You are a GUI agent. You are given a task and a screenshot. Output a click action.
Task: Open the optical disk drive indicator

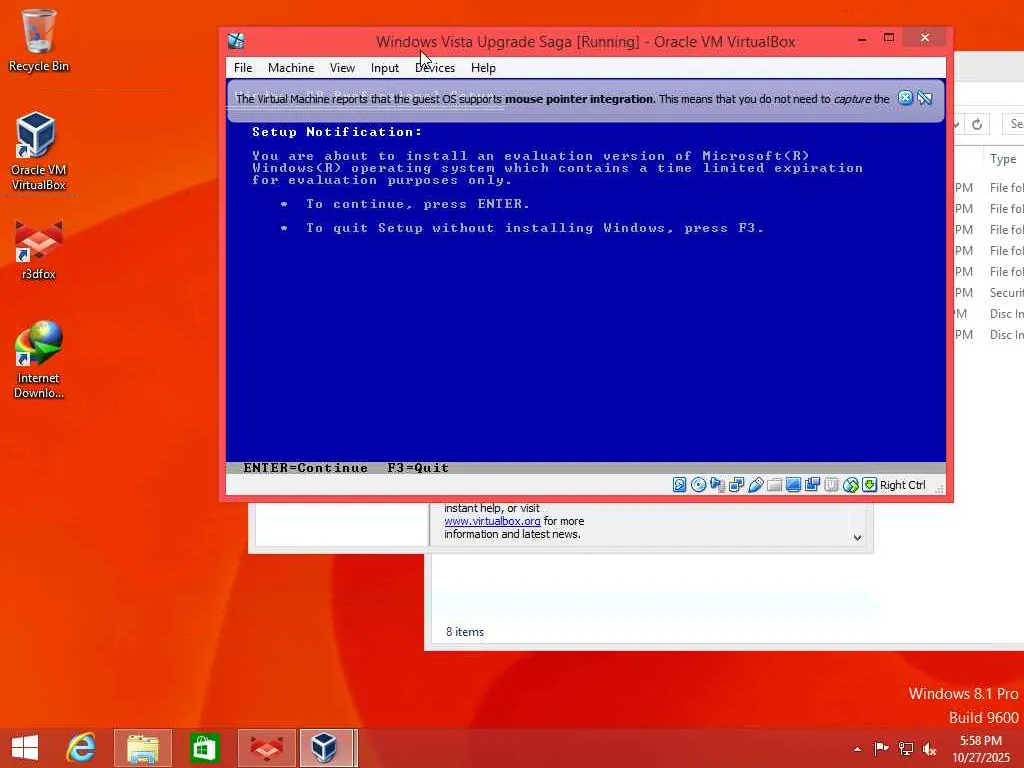pos(698,485)
